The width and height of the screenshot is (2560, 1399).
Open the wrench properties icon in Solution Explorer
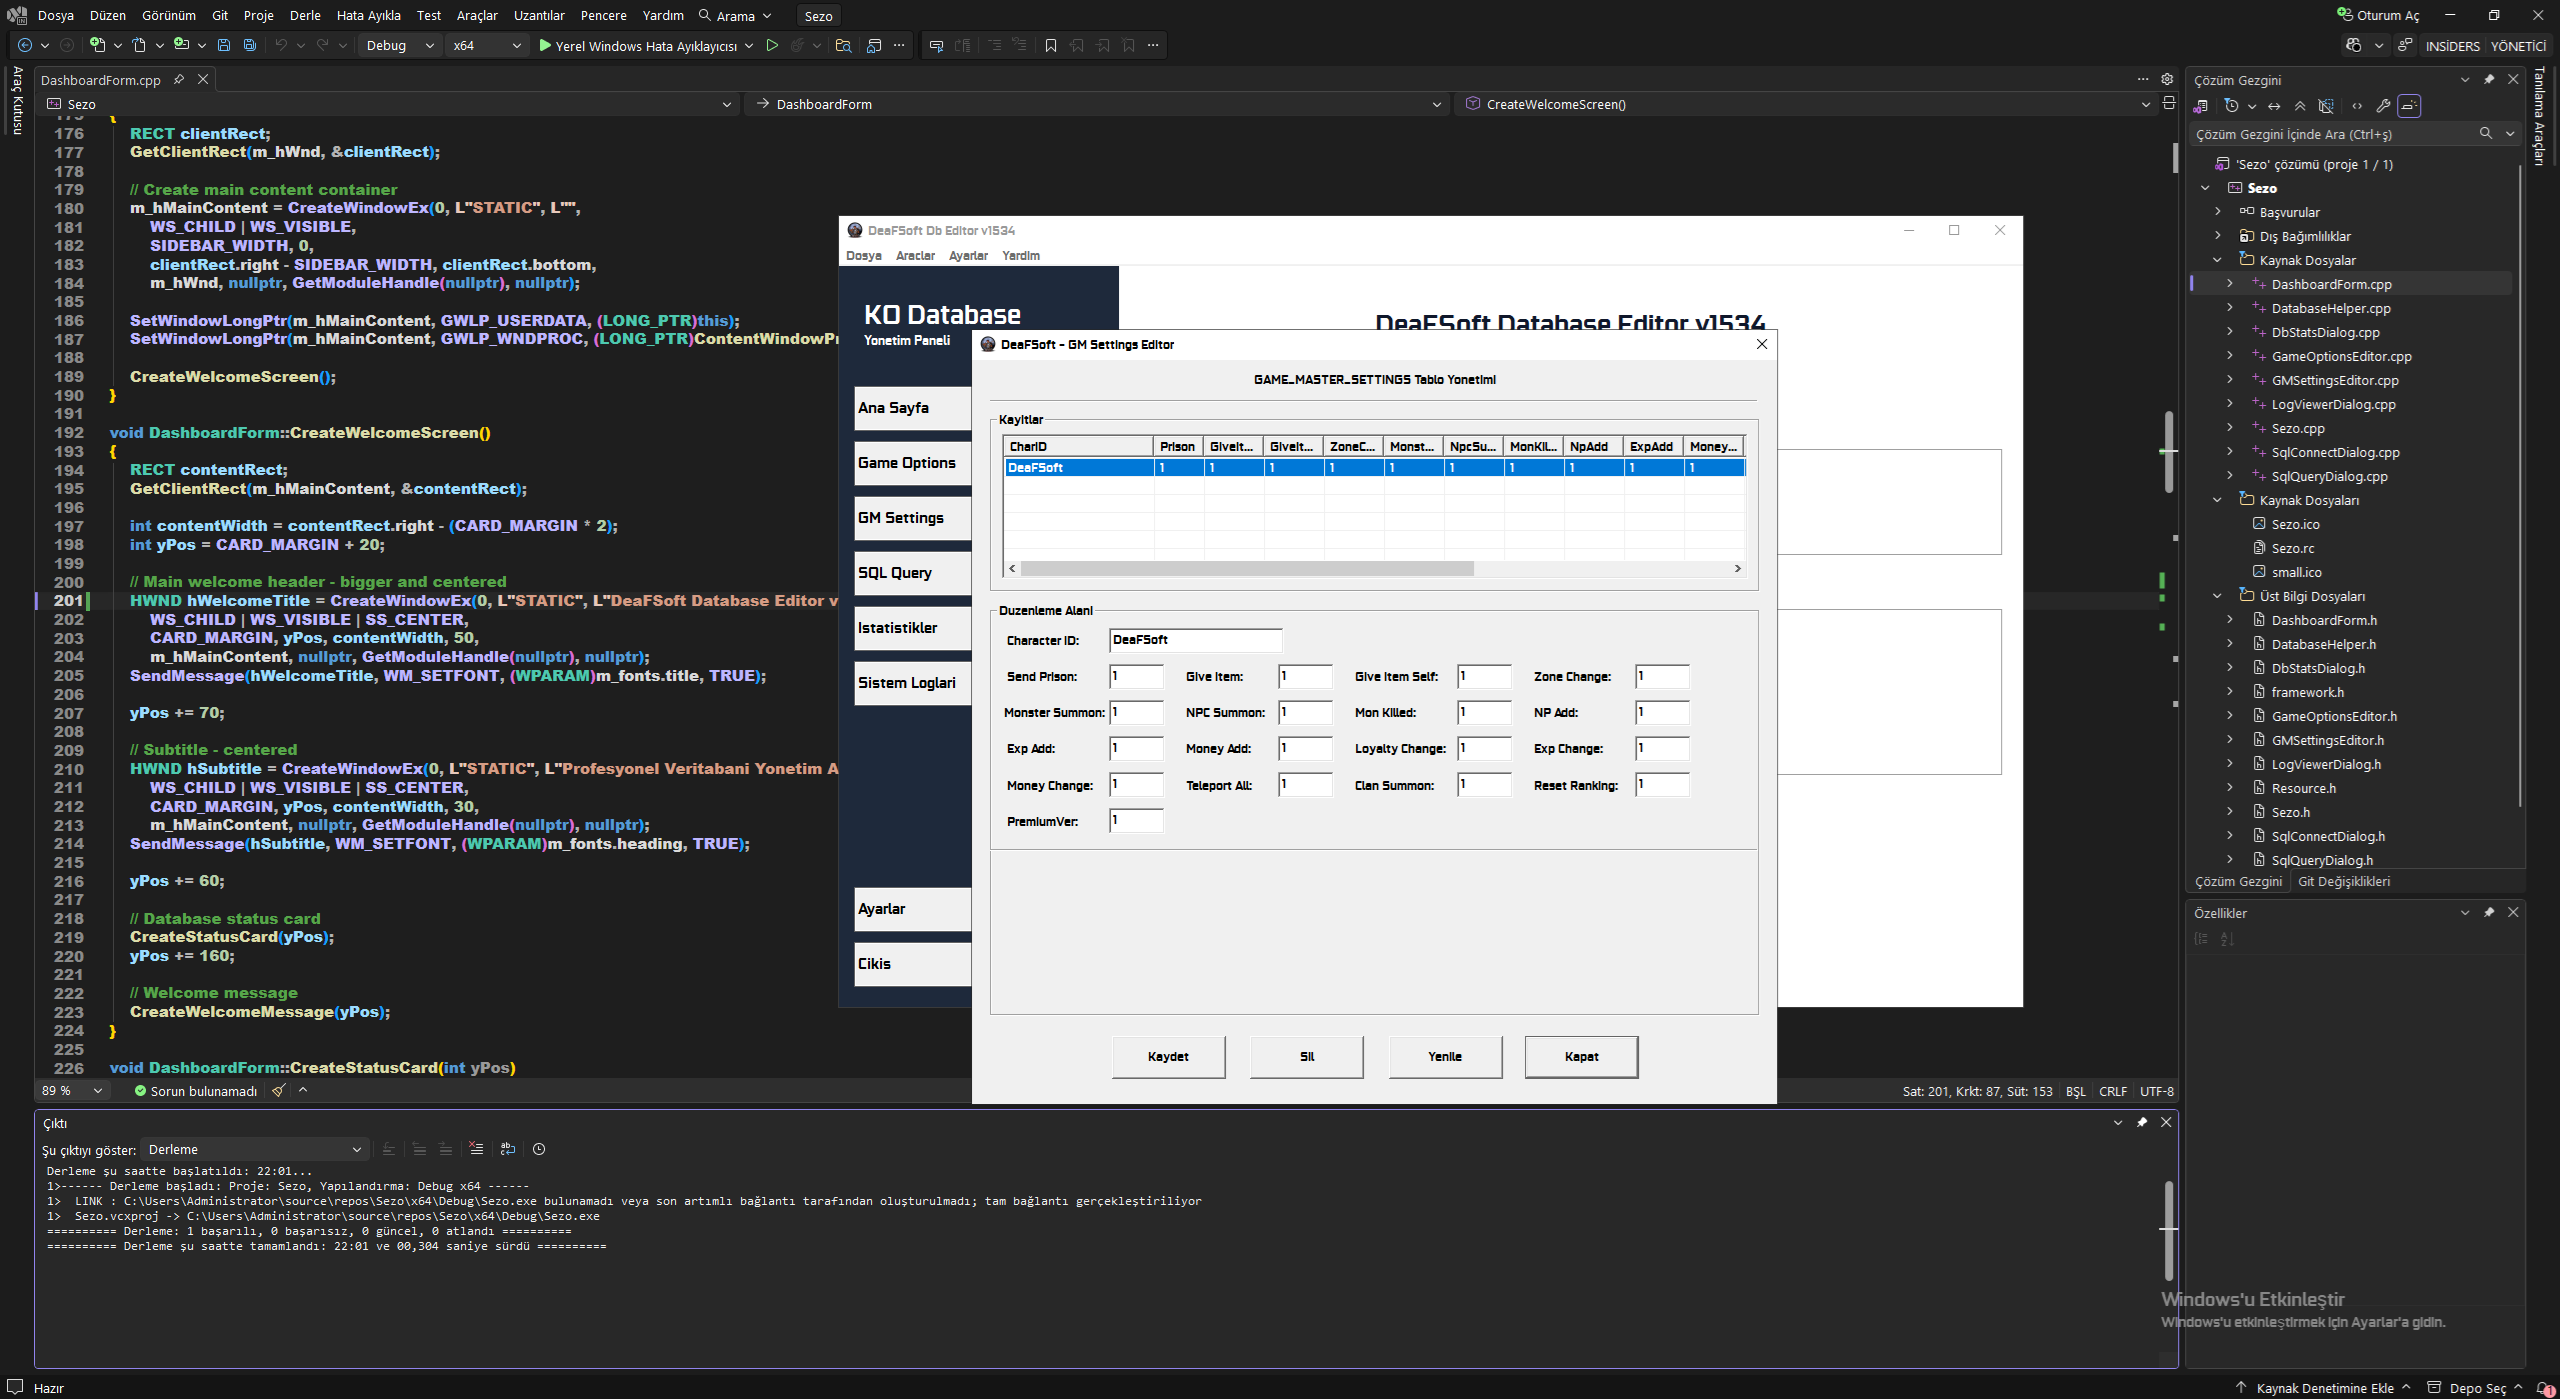click(x=2383, y=106)
